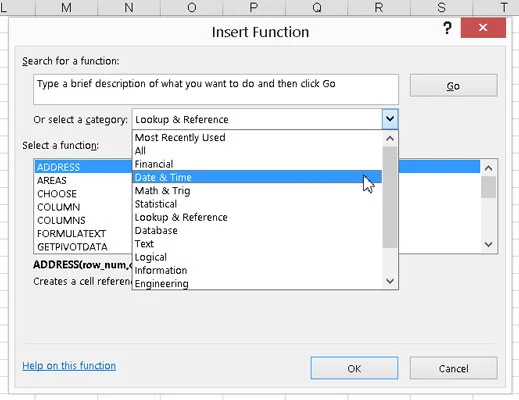Select column R header in spreadsheet
Image resolution: width=519 pixels, height=400 pixels.
[x=379, y=7]
